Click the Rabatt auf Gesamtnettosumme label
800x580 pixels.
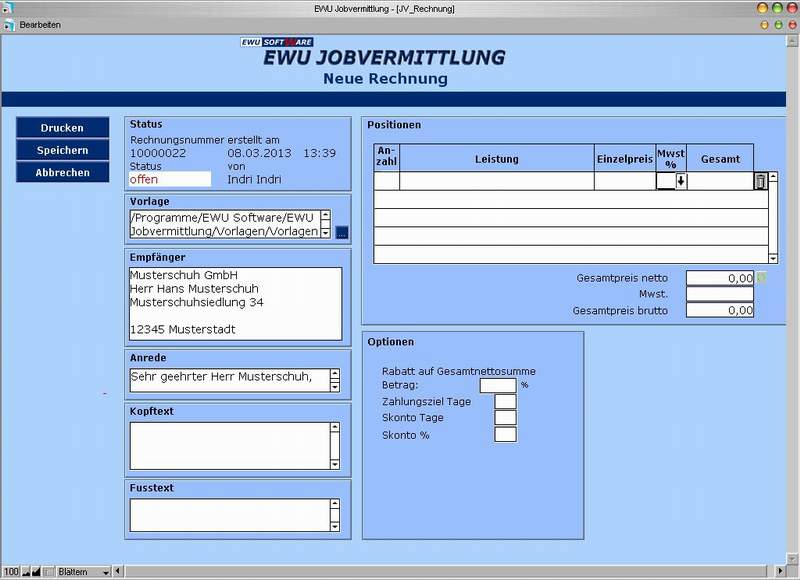[459, 371]
